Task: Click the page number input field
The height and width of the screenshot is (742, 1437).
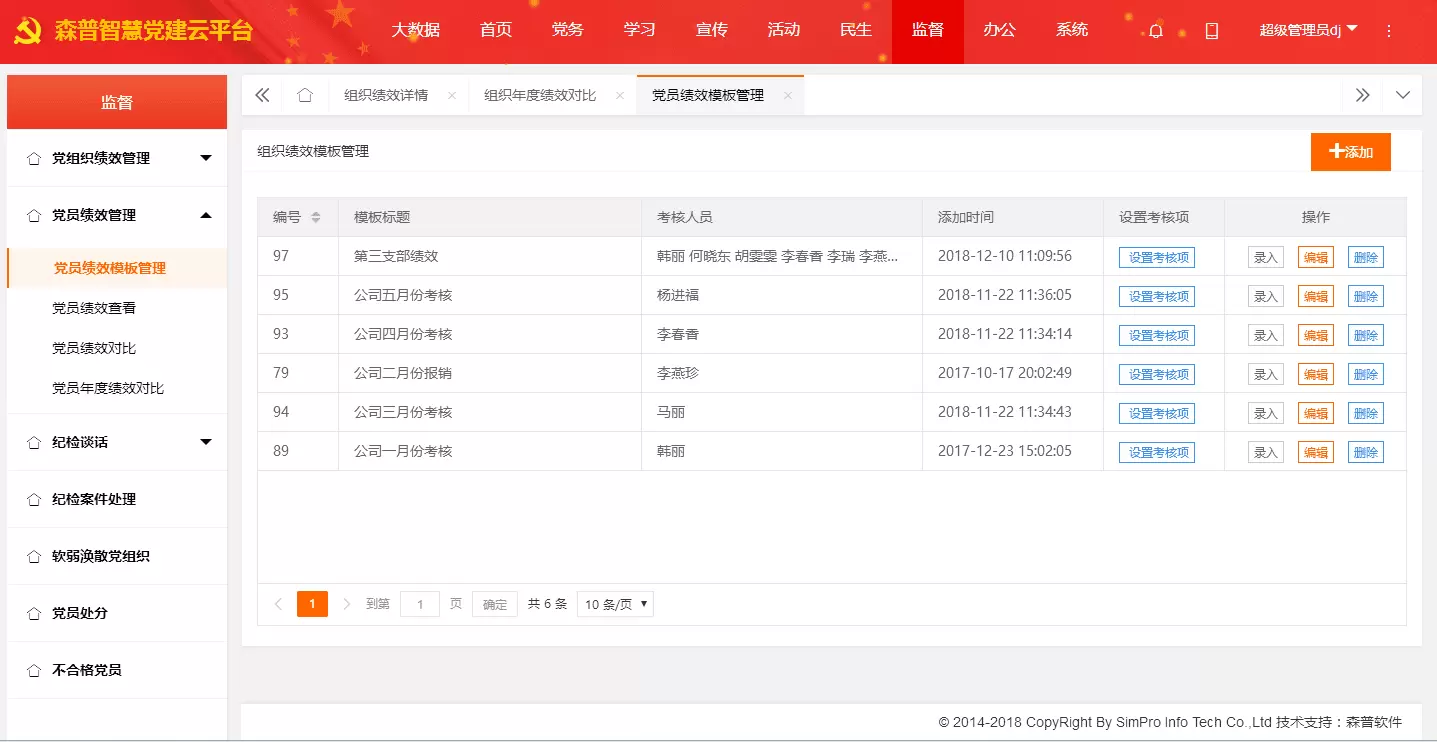Action: [420, 604]
